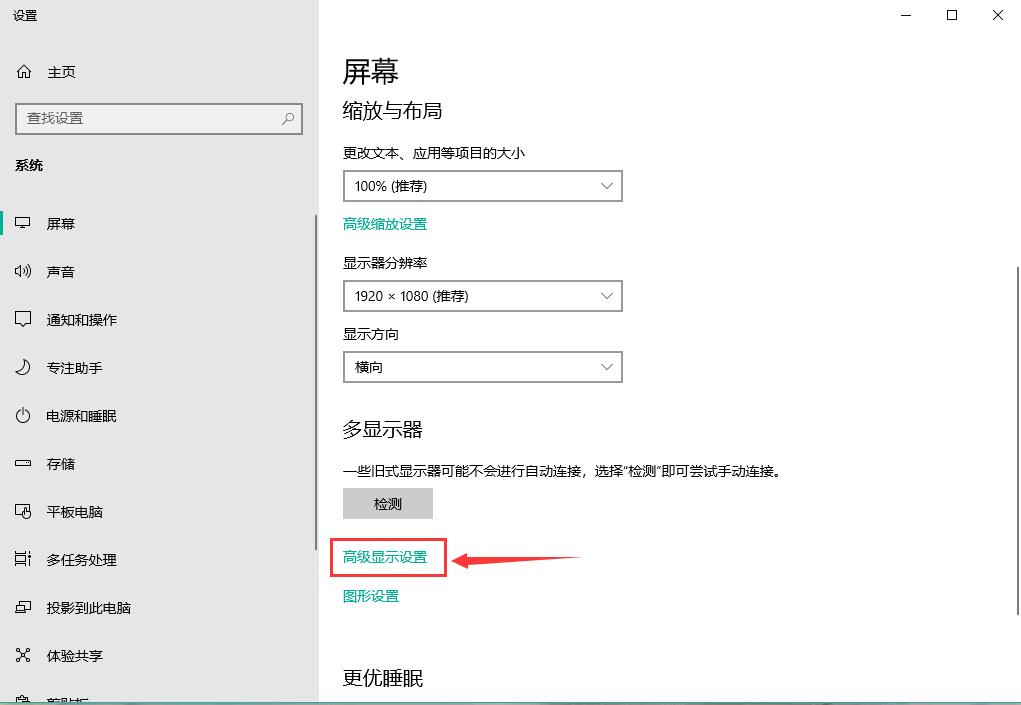This screenshot has height=705, width=1021.
Task: Maximize the 设置 window
Action: (952, 15)
